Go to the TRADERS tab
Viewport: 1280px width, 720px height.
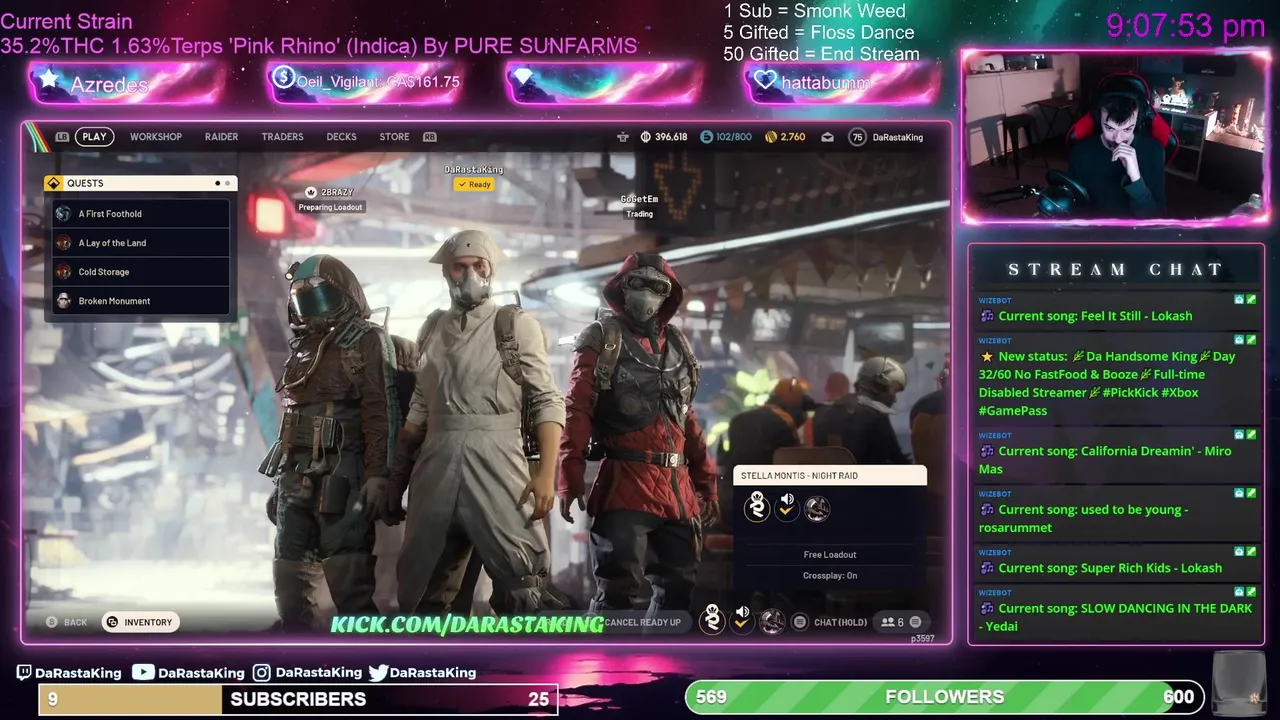[282, 137]
